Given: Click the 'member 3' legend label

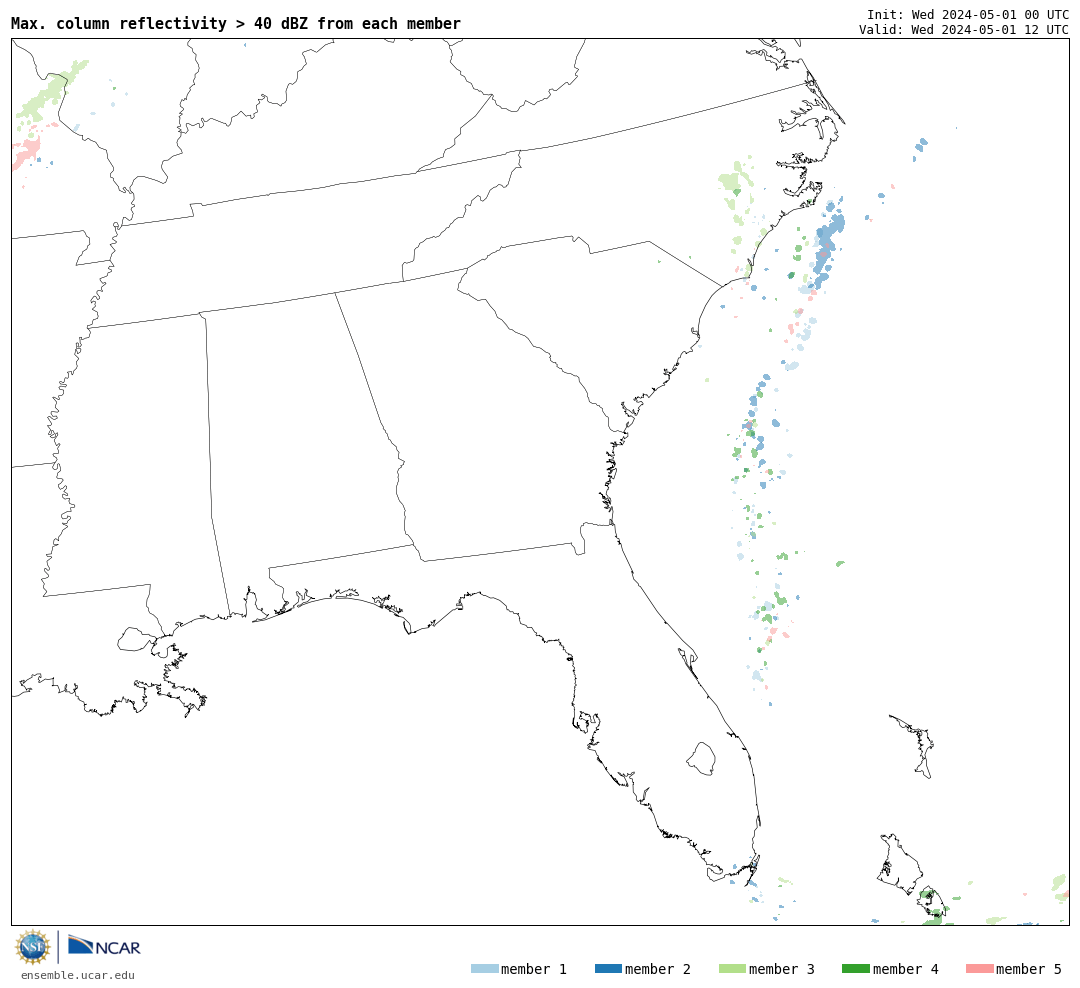Looking at the screenshot, I should 782,969.
